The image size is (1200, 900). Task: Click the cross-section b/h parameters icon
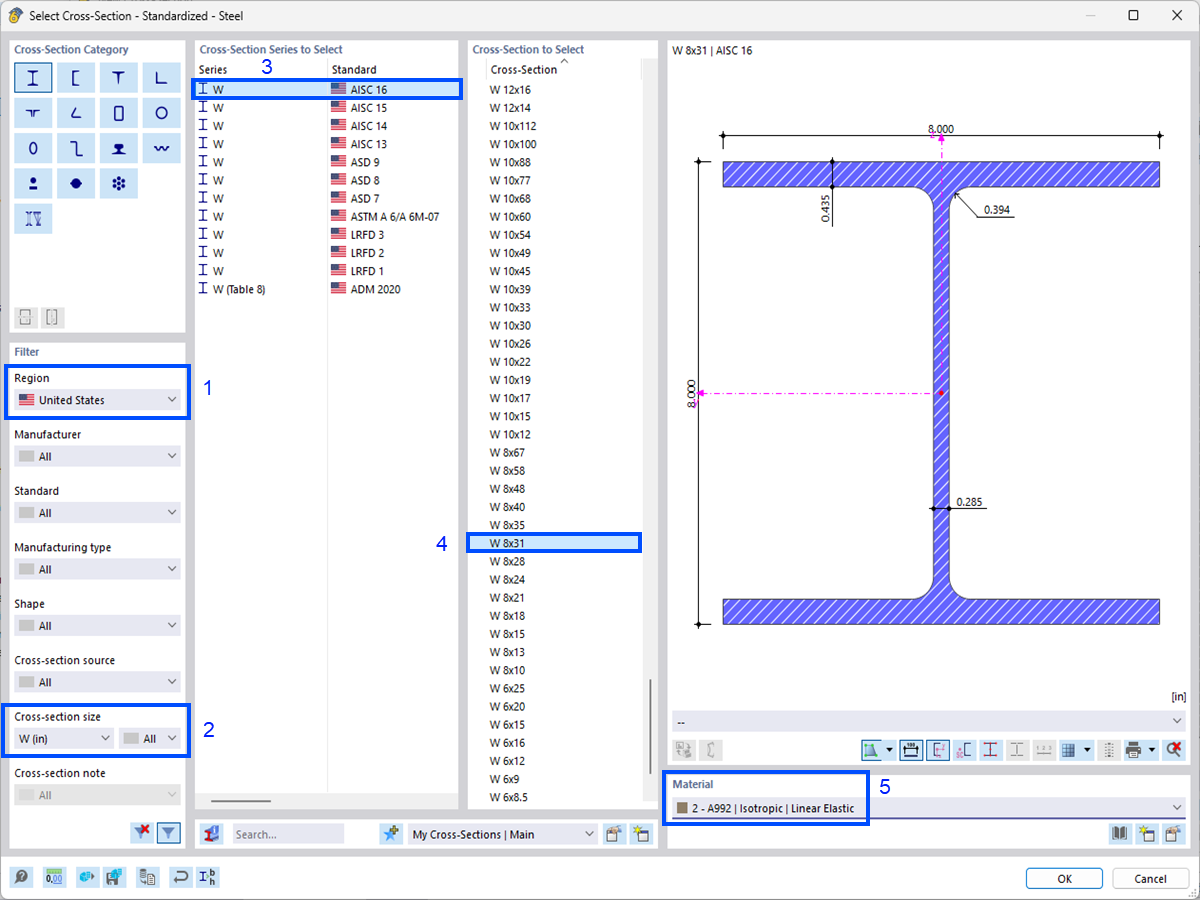coord(208,877)
